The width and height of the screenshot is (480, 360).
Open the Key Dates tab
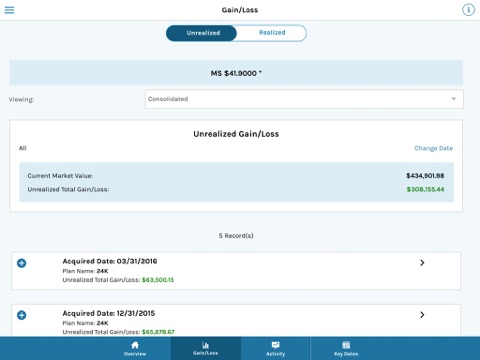click(346, 348)
